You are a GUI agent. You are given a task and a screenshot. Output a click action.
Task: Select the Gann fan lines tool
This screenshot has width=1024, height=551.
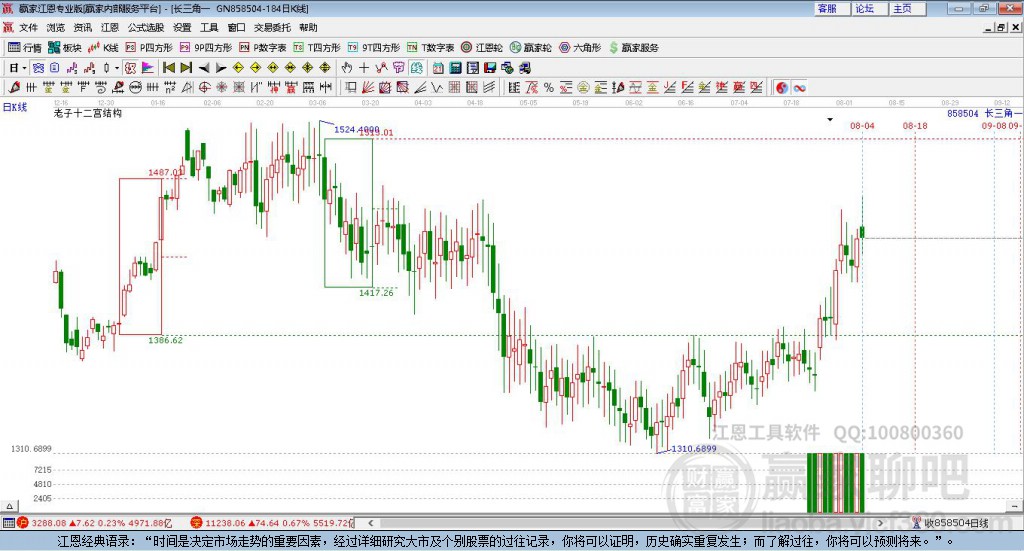[x=368, y=87]
